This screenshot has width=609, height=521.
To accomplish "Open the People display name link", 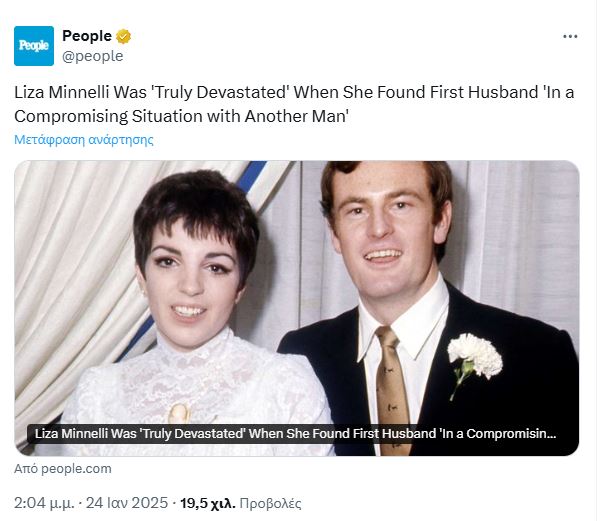I will pyautogui.click(x=87, y=37).
